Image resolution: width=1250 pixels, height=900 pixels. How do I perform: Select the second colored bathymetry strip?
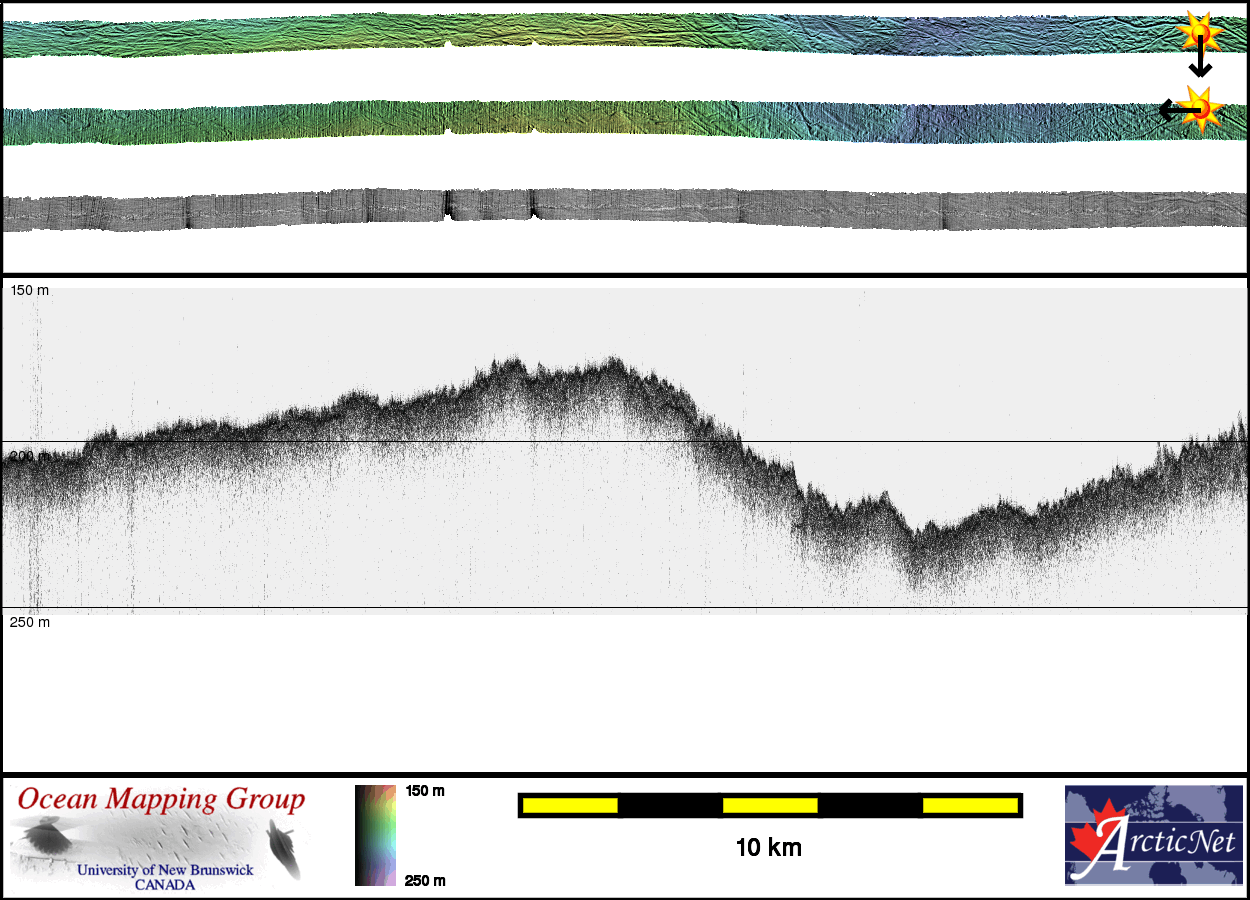click(x=600, y=122)
